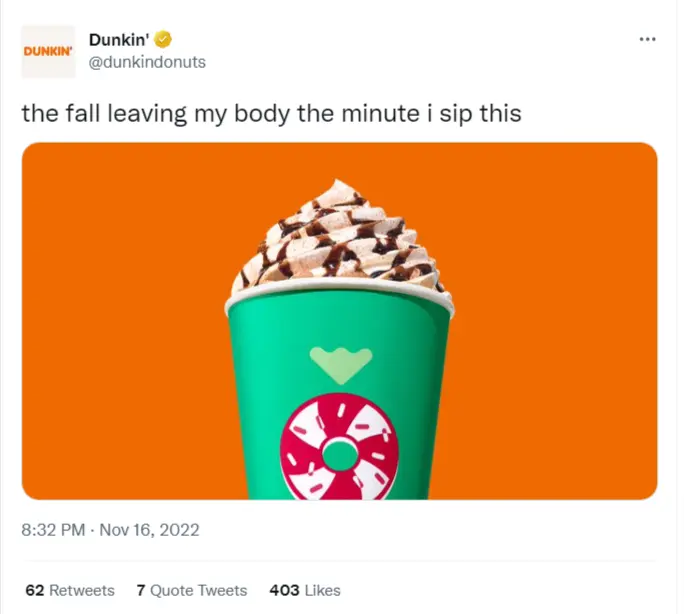The width and height of the screenshot is (684, 614).
Task: Click the 8:32 PM timestamp
Action: click(52, 530)
